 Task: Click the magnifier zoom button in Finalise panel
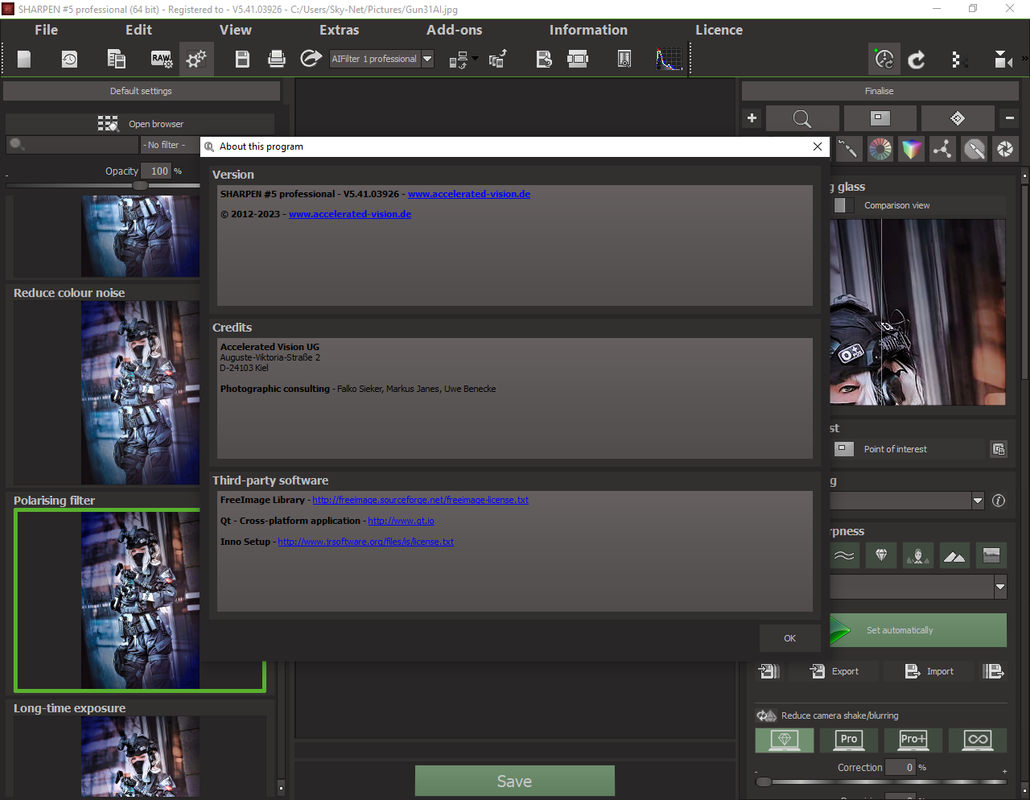tap(802, 119)
